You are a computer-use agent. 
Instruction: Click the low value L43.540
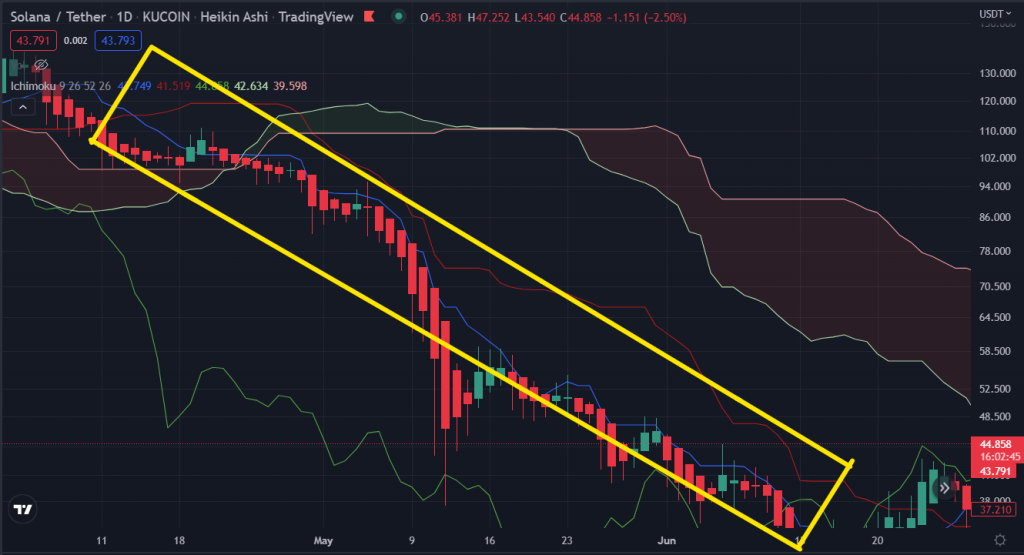[x=535, y=18]
